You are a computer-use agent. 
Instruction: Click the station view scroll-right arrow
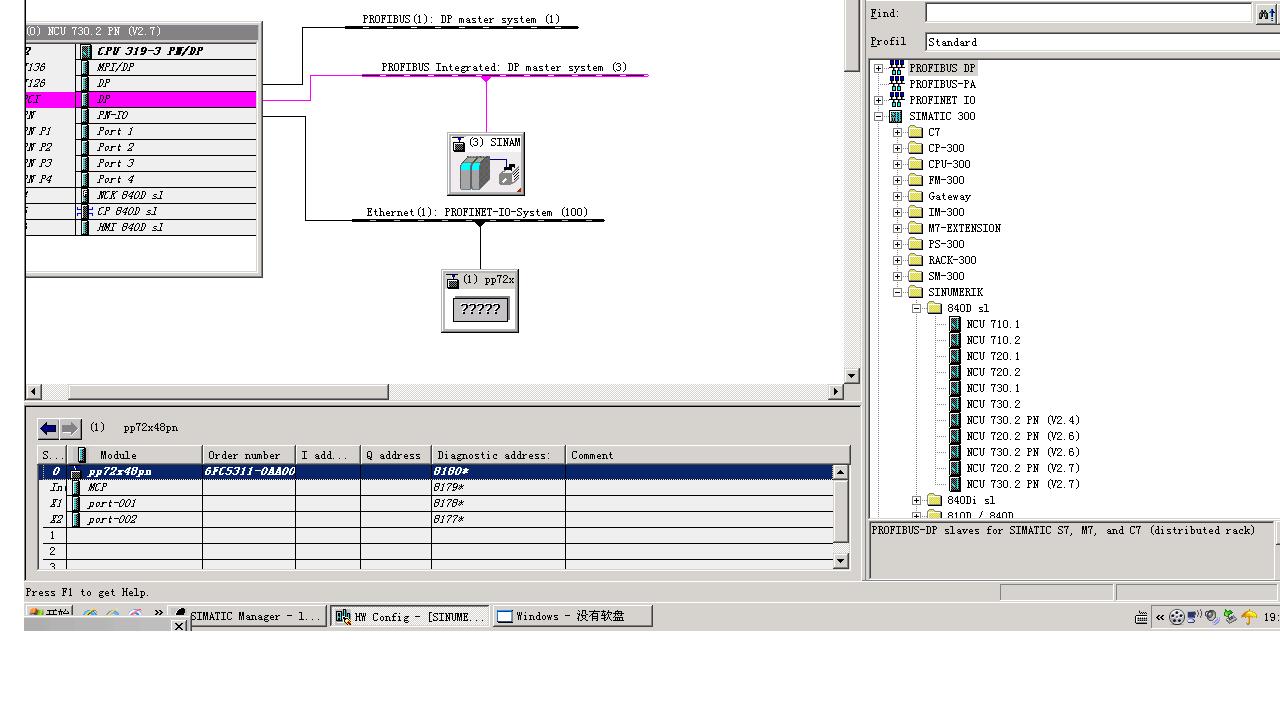[836, 392]
